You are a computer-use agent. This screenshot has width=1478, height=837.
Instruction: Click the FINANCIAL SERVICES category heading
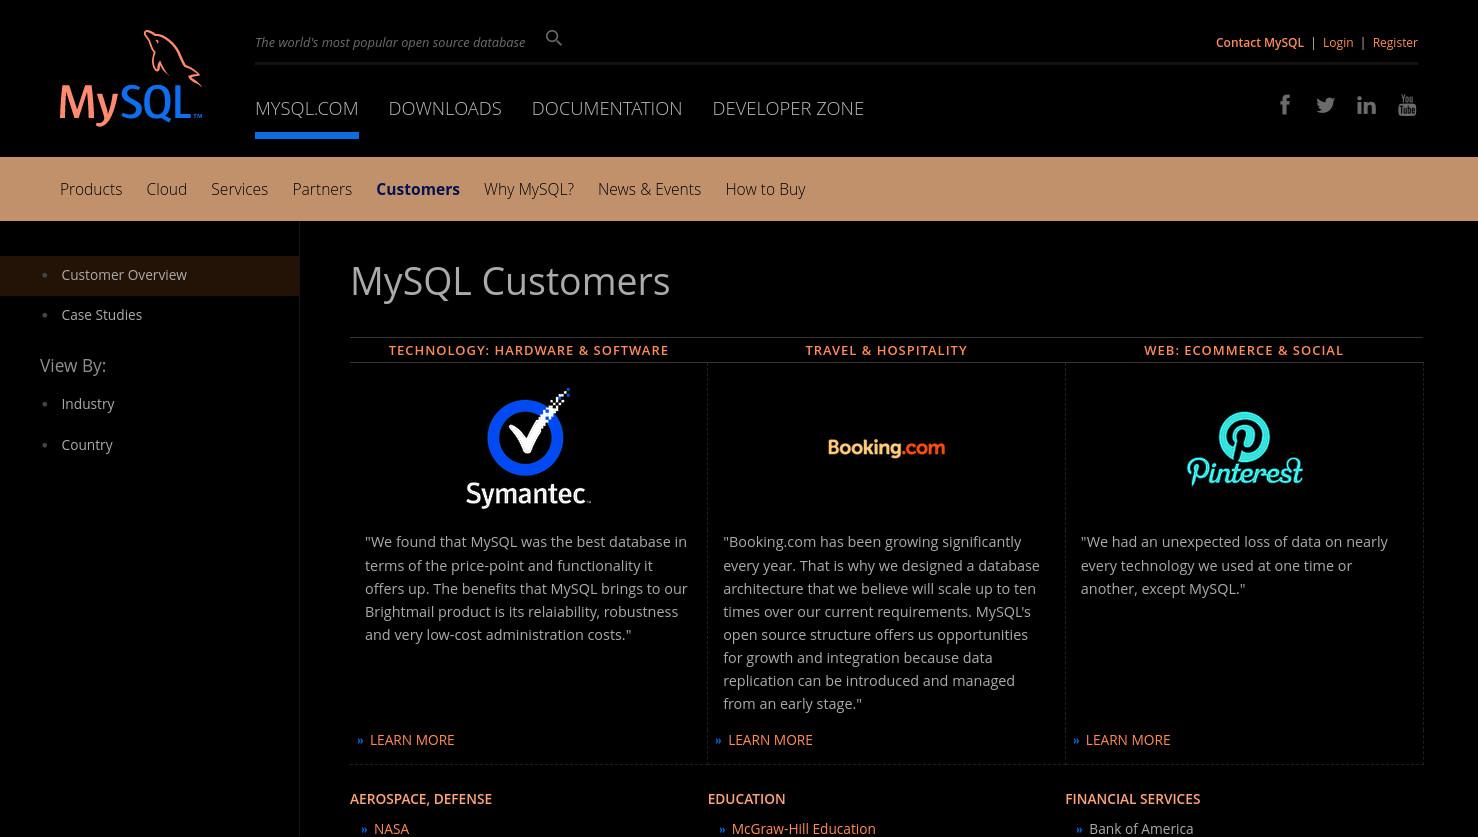(x=1133, y=799)
